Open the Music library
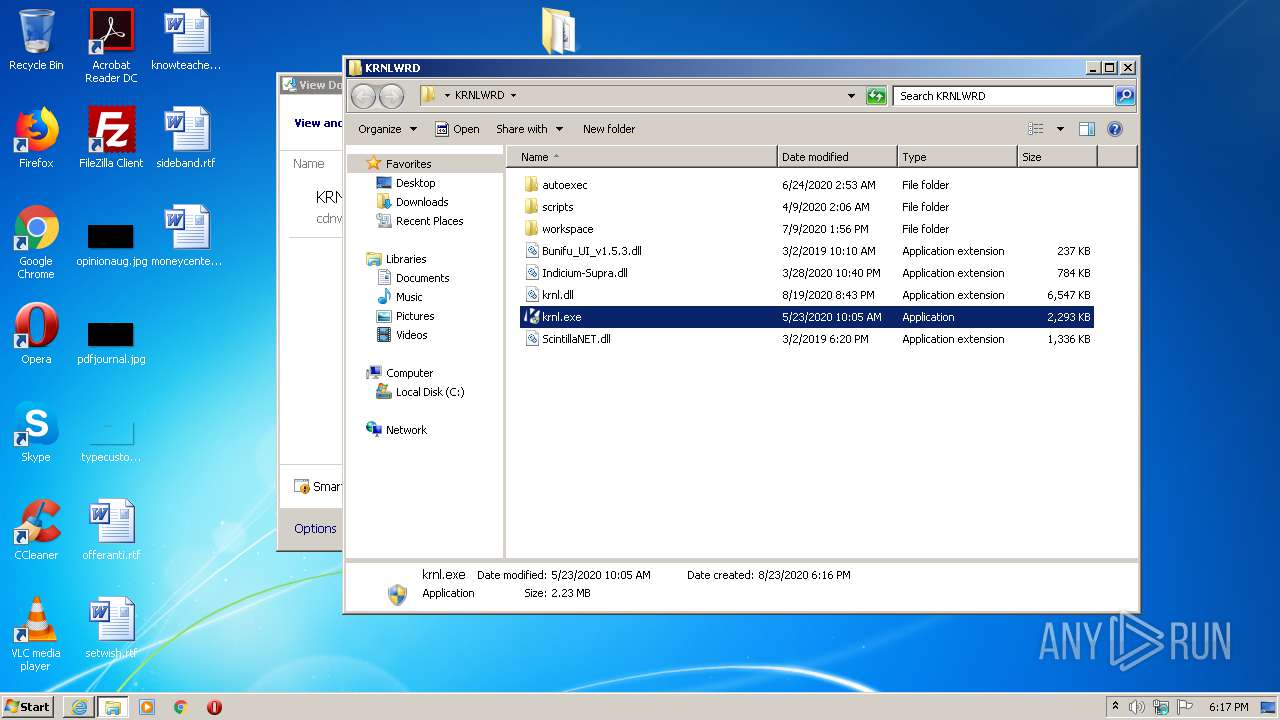Screen dimensions: 1280x720 point(409,297)
